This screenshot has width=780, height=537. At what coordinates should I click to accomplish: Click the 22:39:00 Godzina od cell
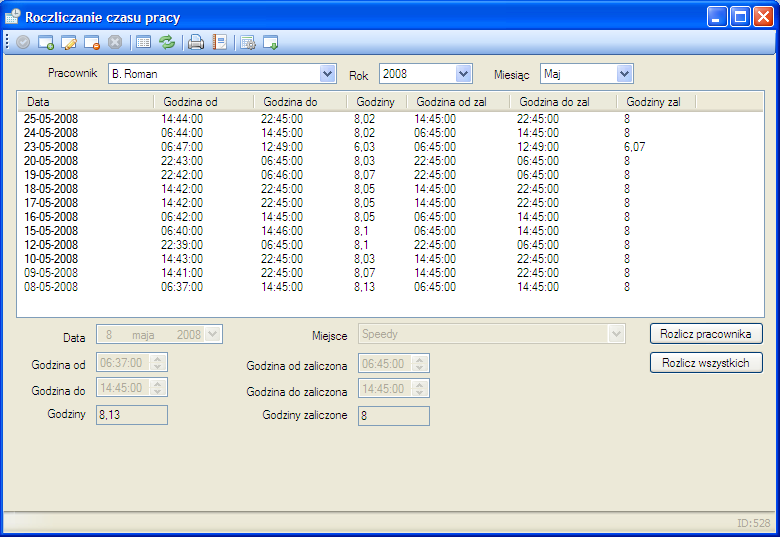182,245
